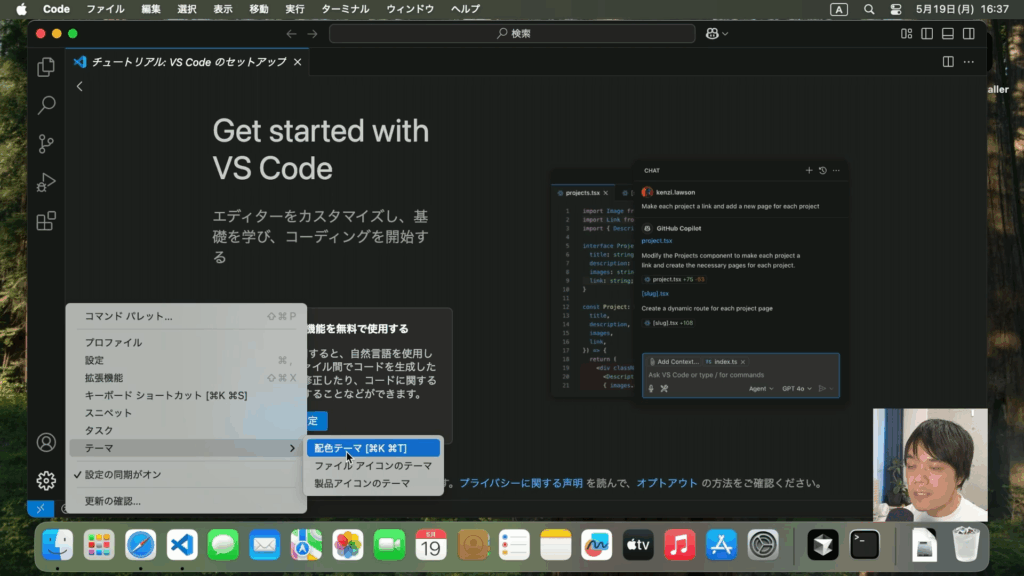Toggle the checked 設定の同期がオン item
The image size is (1024, 576).
pos(122,474)
